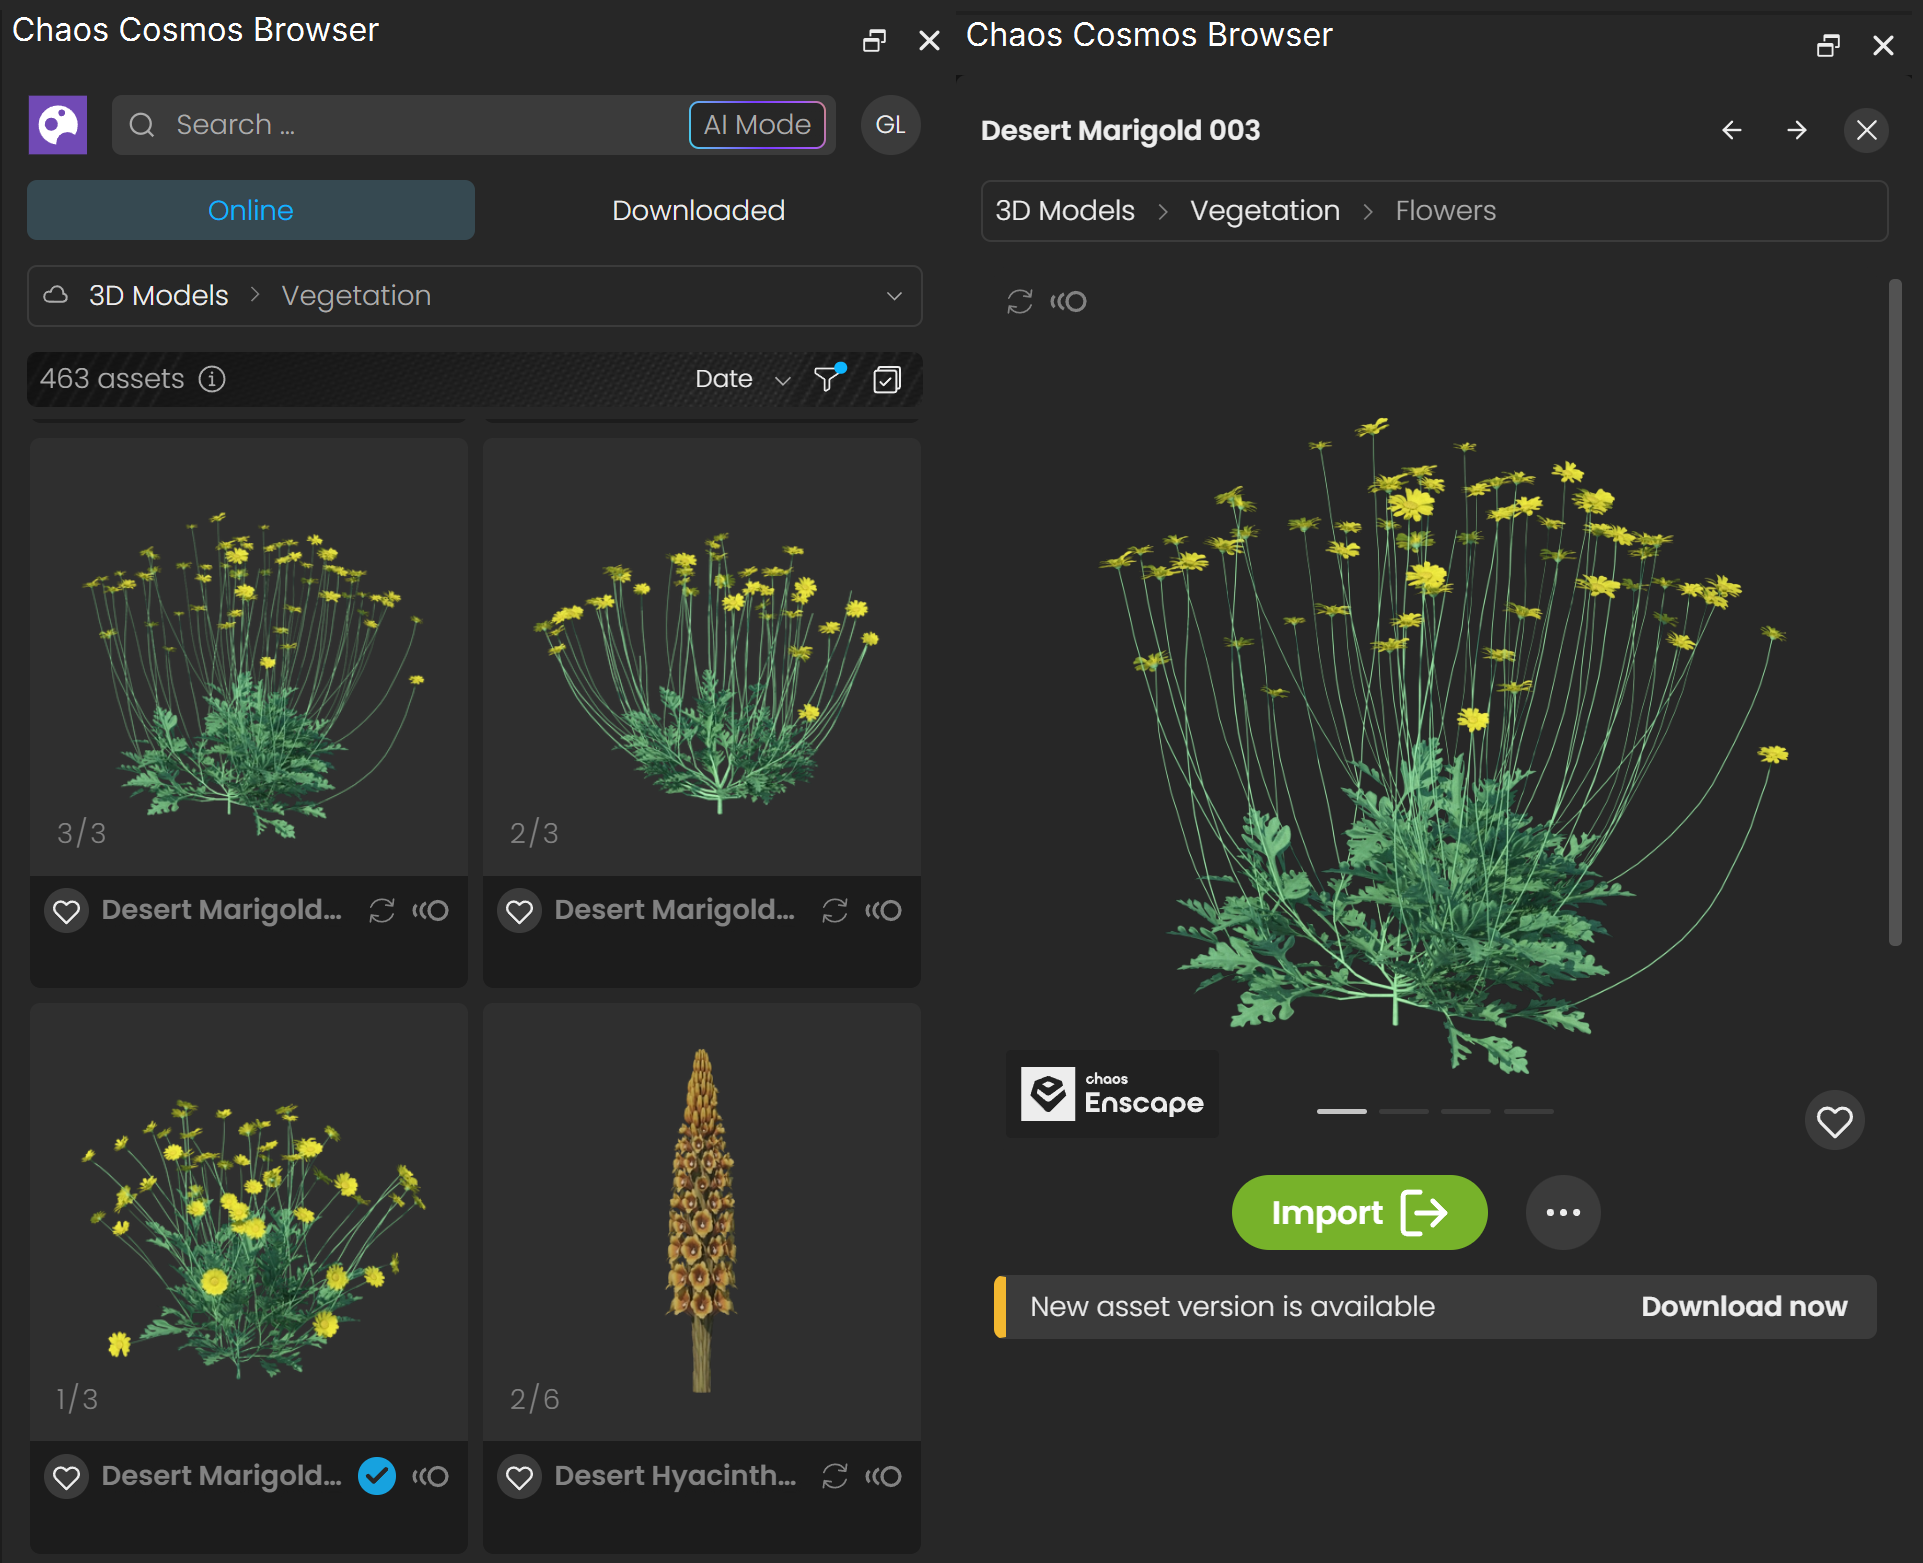This screenshot has height=1563, width=1923.
Task: Open the Date sort dropdown
Action: (743, 379)
